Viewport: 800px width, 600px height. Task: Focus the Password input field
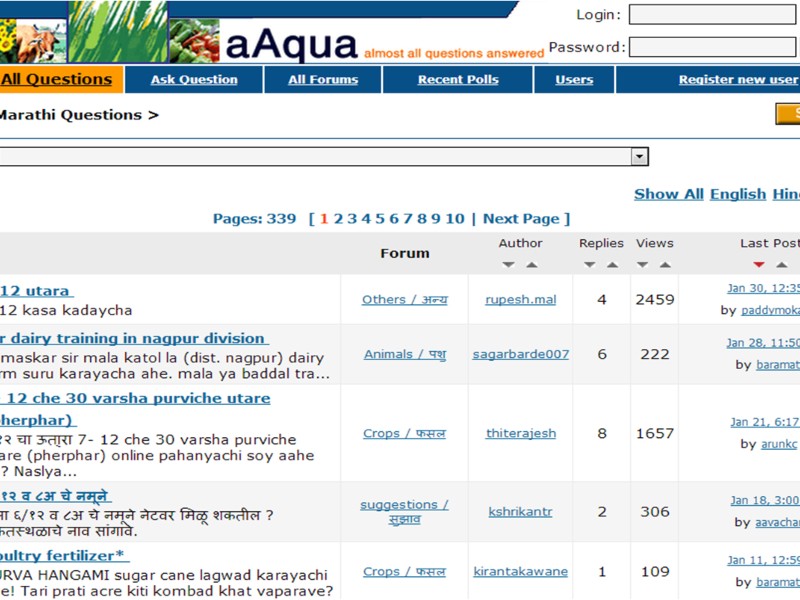click(712, 47)
